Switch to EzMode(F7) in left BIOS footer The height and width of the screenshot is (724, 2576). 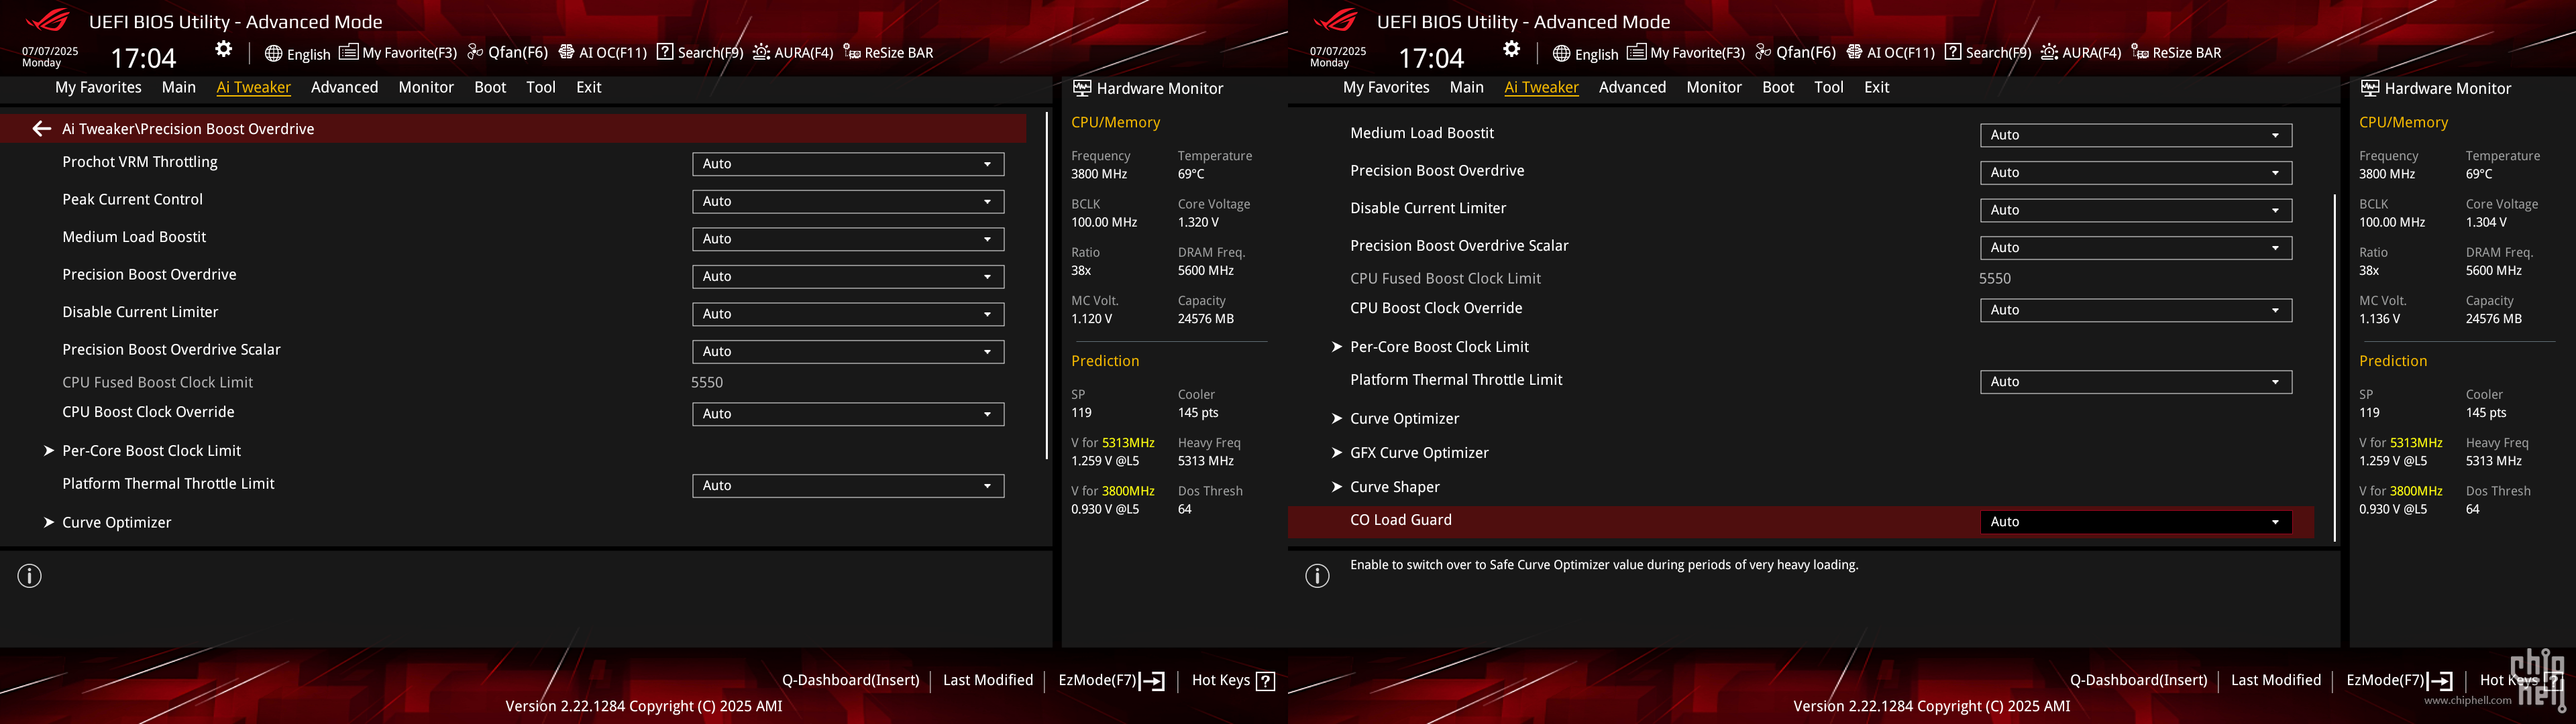[x=1111, y=680]
